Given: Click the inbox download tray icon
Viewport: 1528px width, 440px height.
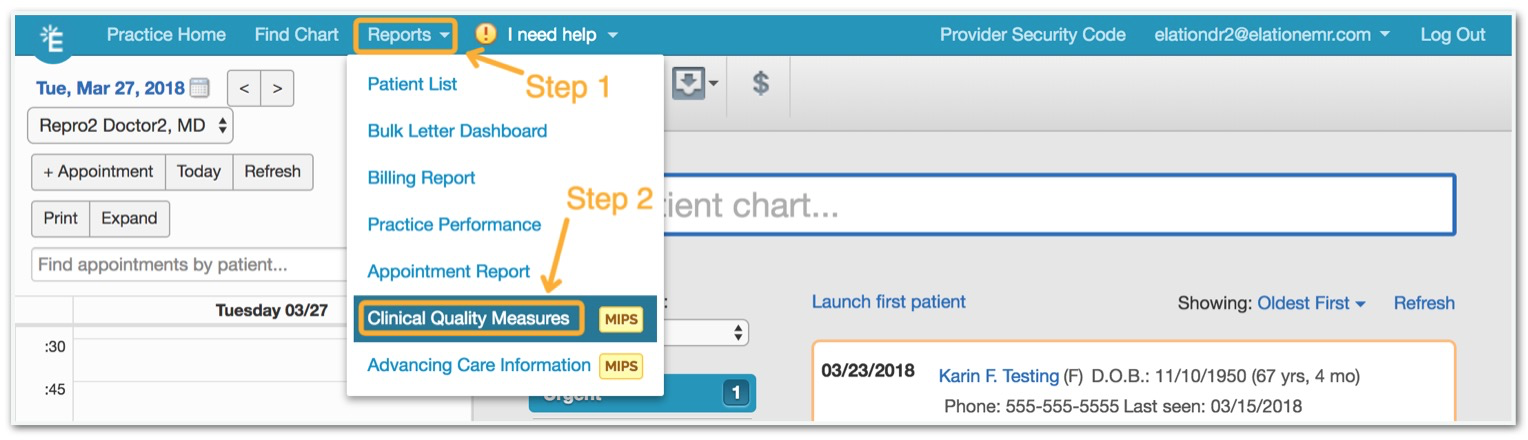Looking at the screenshot, I should tap(697, 84).
